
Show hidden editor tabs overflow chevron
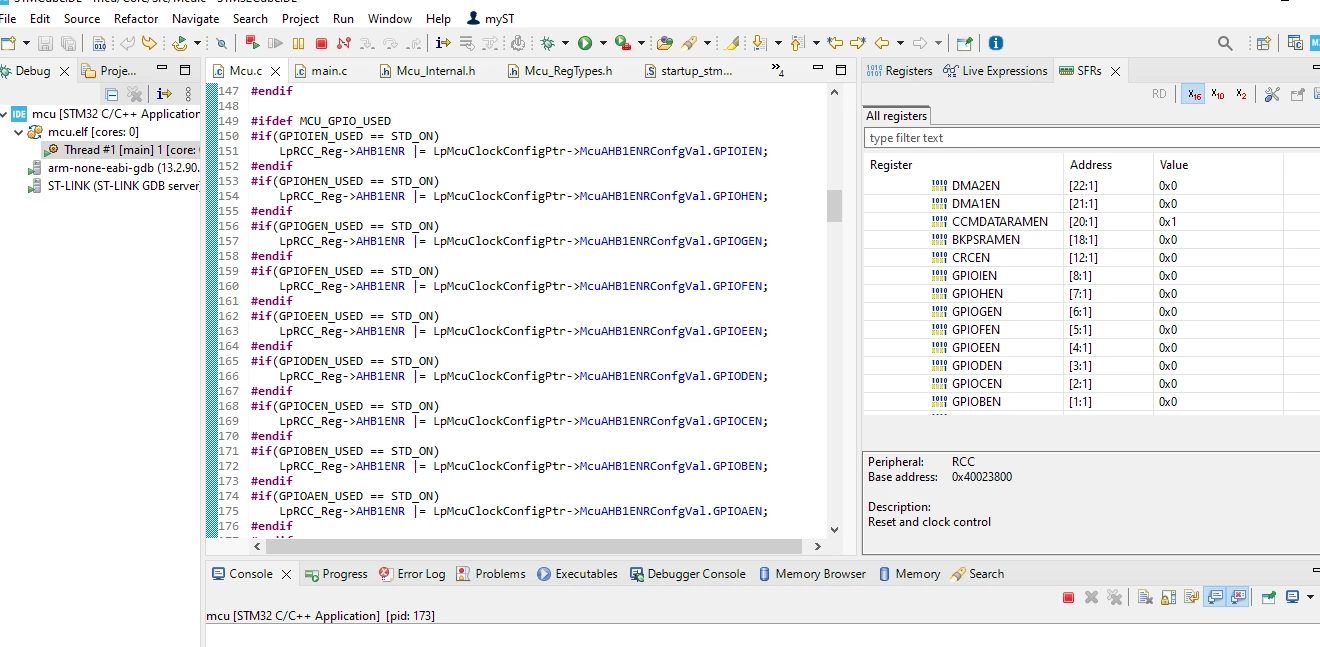777,70
